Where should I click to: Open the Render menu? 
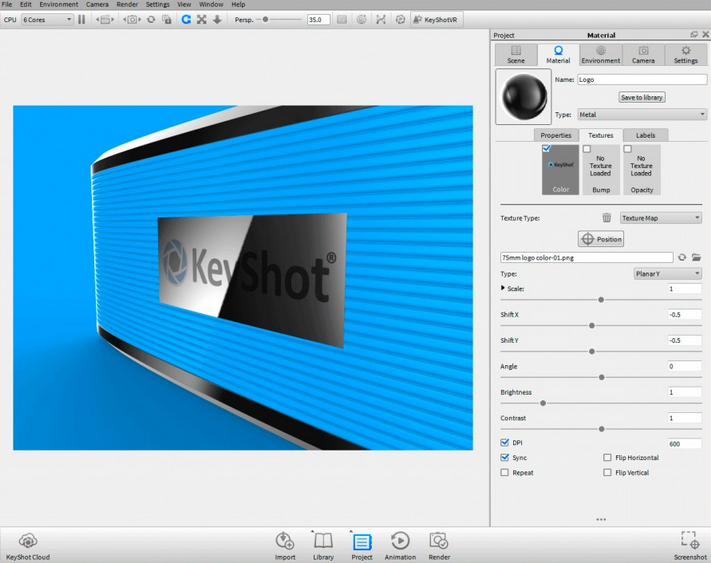point(127,4)
